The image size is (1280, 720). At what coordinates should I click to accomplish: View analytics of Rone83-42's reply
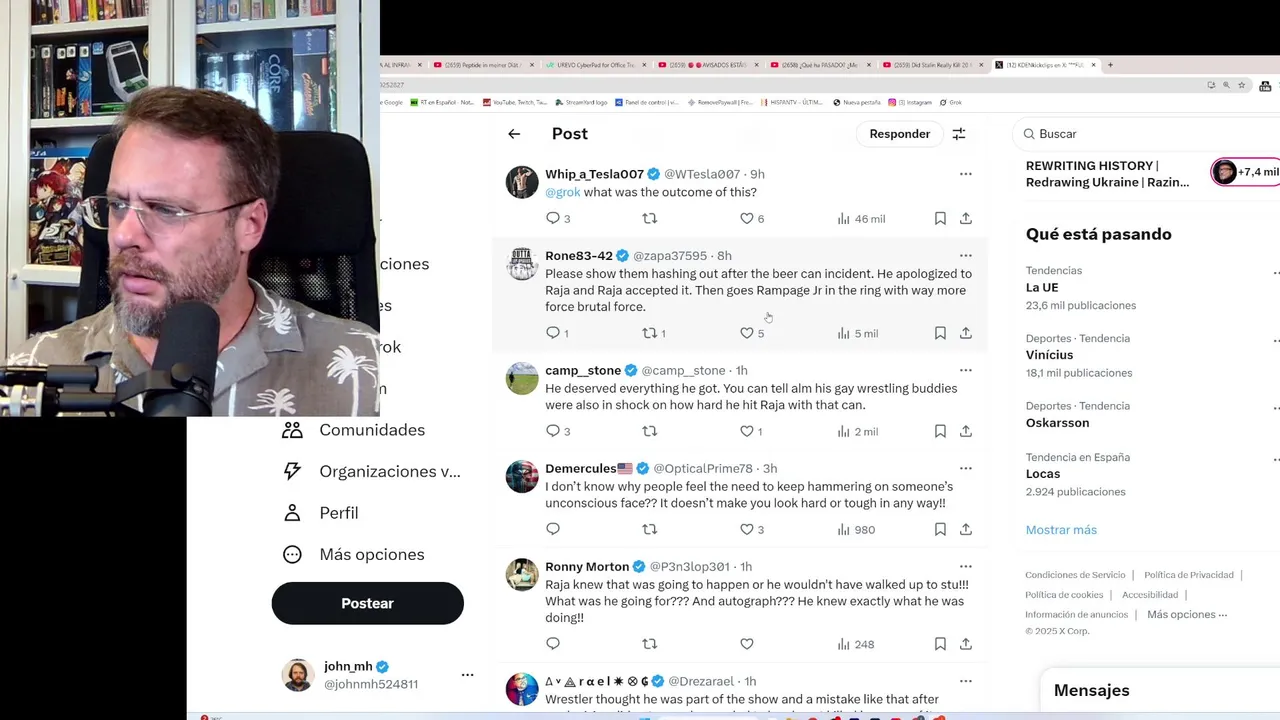tap(858, 333)
